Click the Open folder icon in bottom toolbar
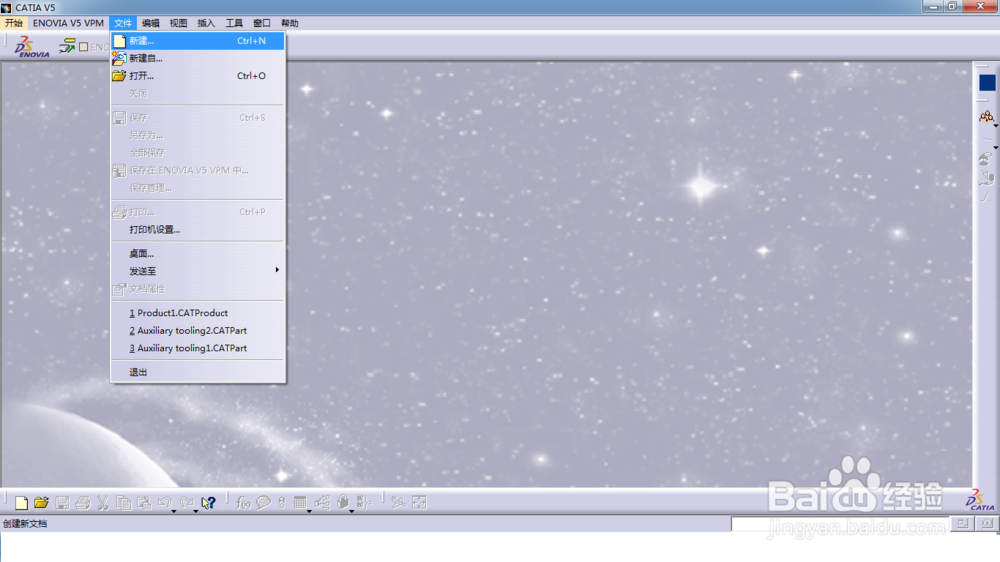Image resolution: width=1000 pixels, height=562 pixels. 41,503
